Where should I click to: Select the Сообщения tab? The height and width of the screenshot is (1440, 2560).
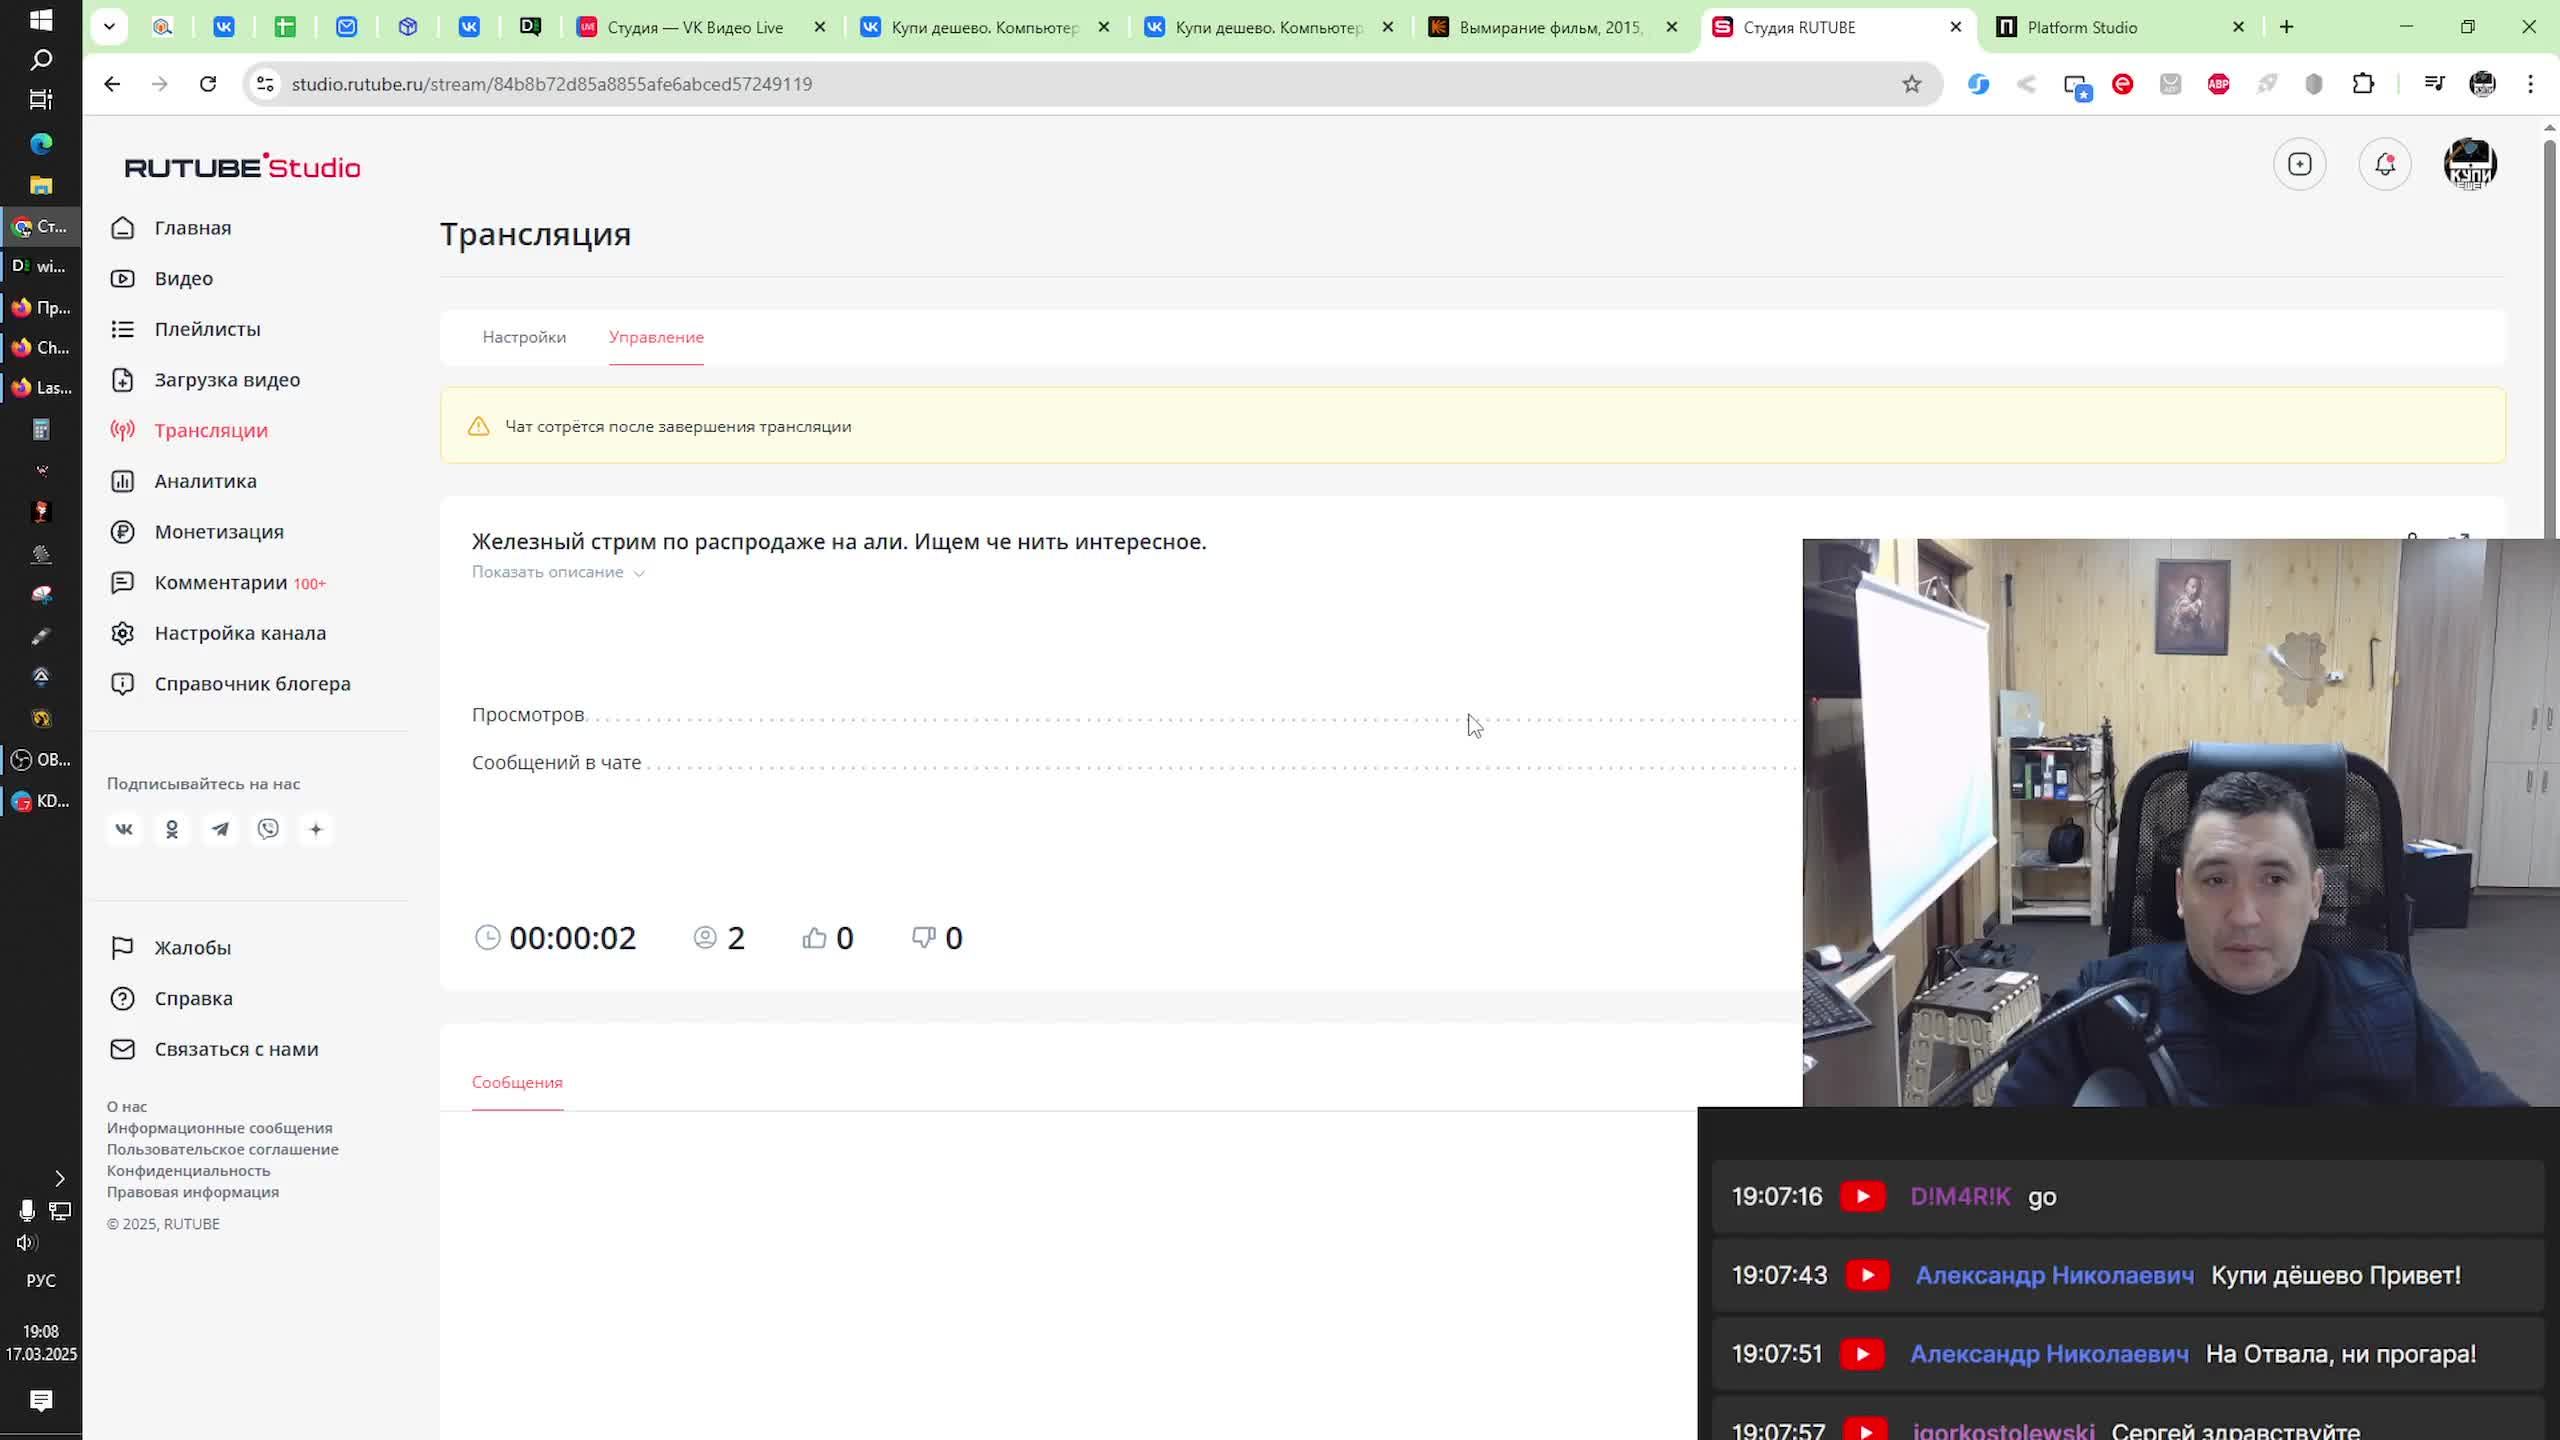pyautogui.click(x=517, y=1082)
